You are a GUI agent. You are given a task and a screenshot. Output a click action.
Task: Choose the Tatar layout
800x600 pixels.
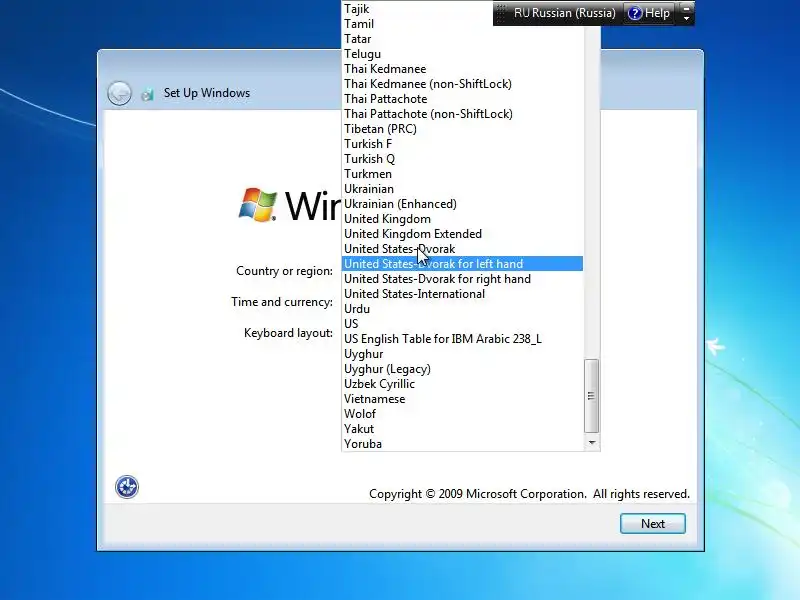(x=462, y=39)
